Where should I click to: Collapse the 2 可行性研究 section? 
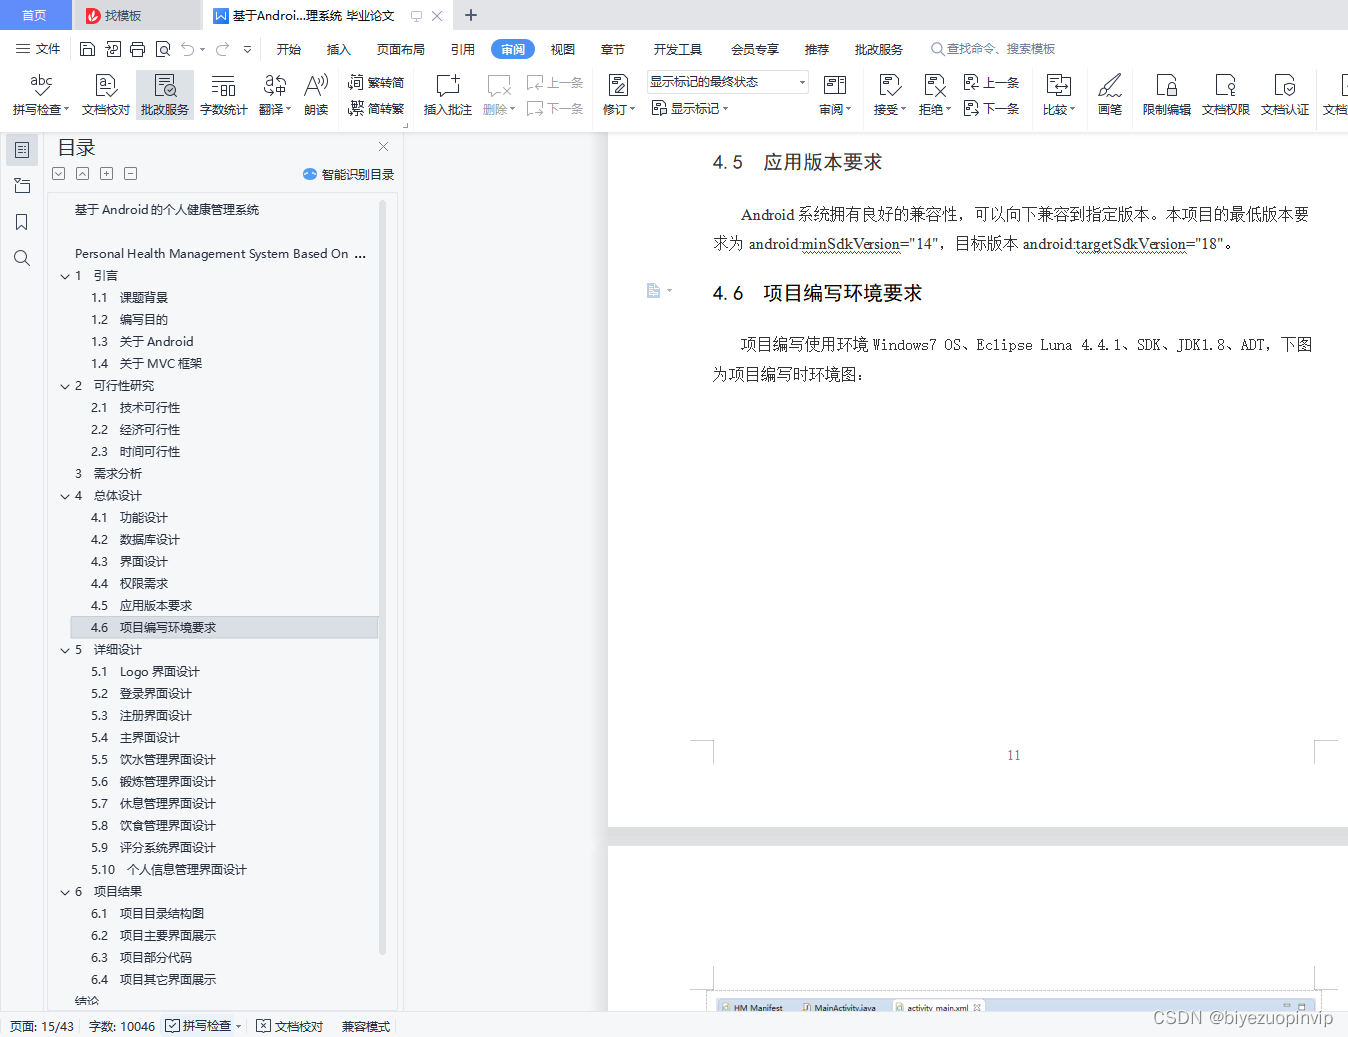tap(65, 386)
